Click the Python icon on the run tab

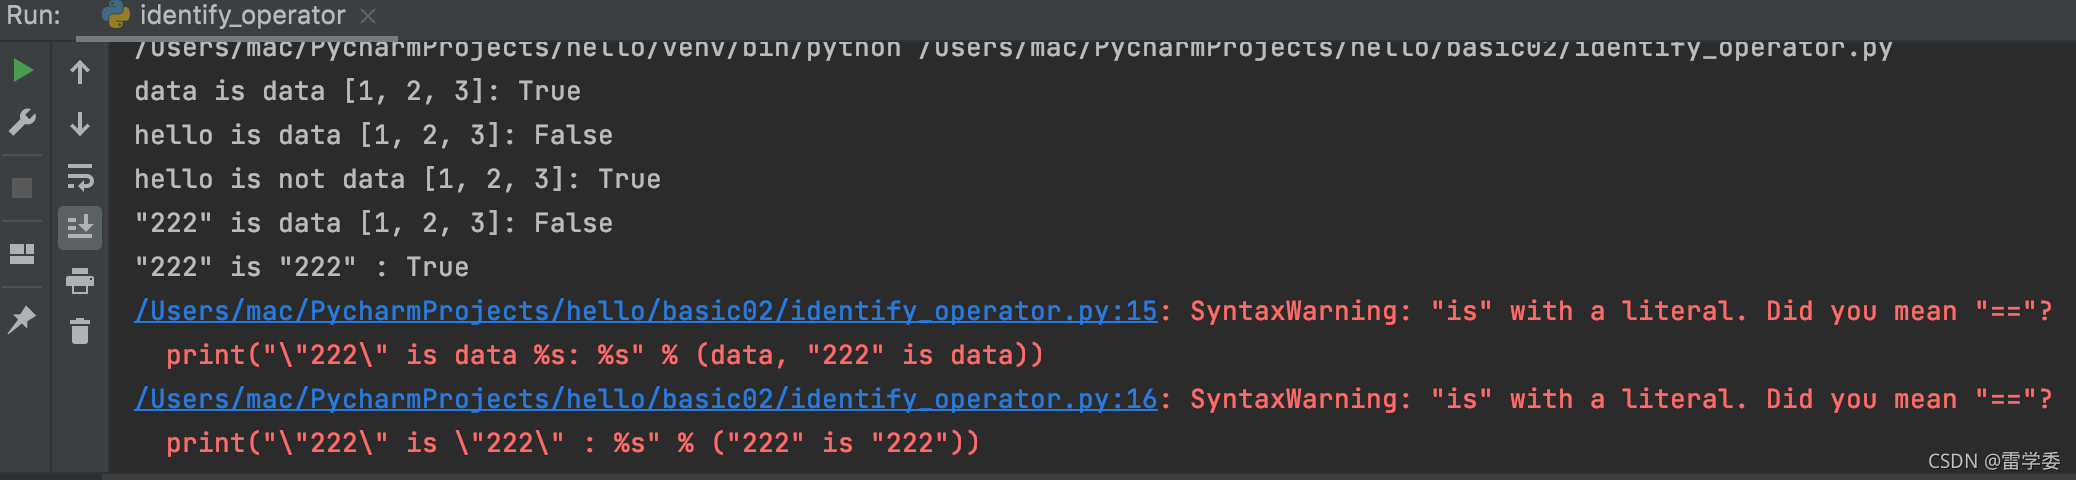click(116, 15)
